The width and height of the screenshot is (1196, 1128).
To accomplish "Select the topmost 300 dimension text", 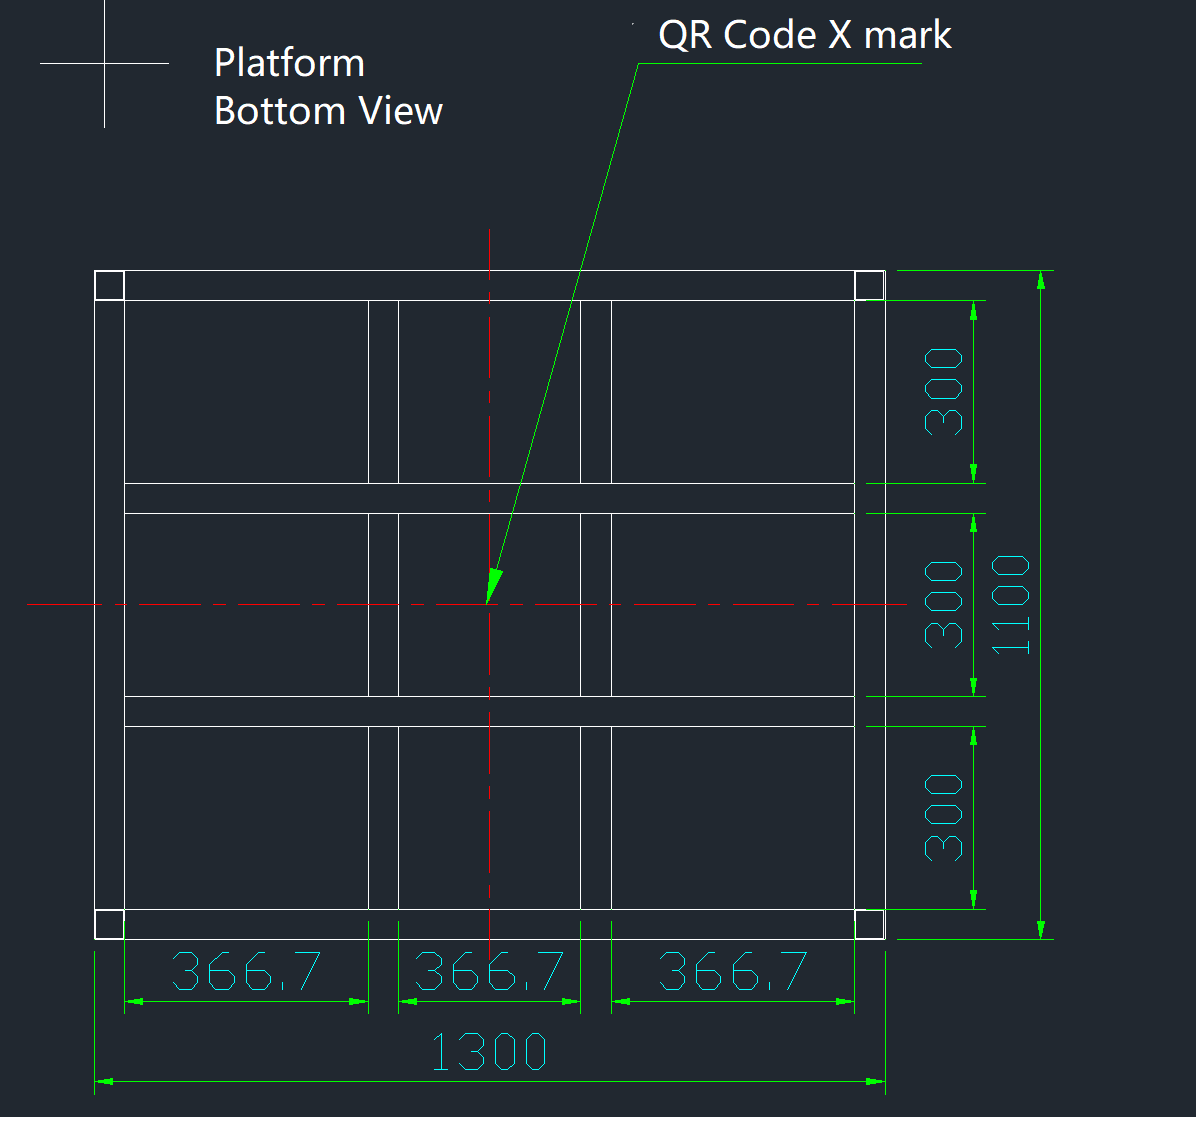I will [943, 391].
